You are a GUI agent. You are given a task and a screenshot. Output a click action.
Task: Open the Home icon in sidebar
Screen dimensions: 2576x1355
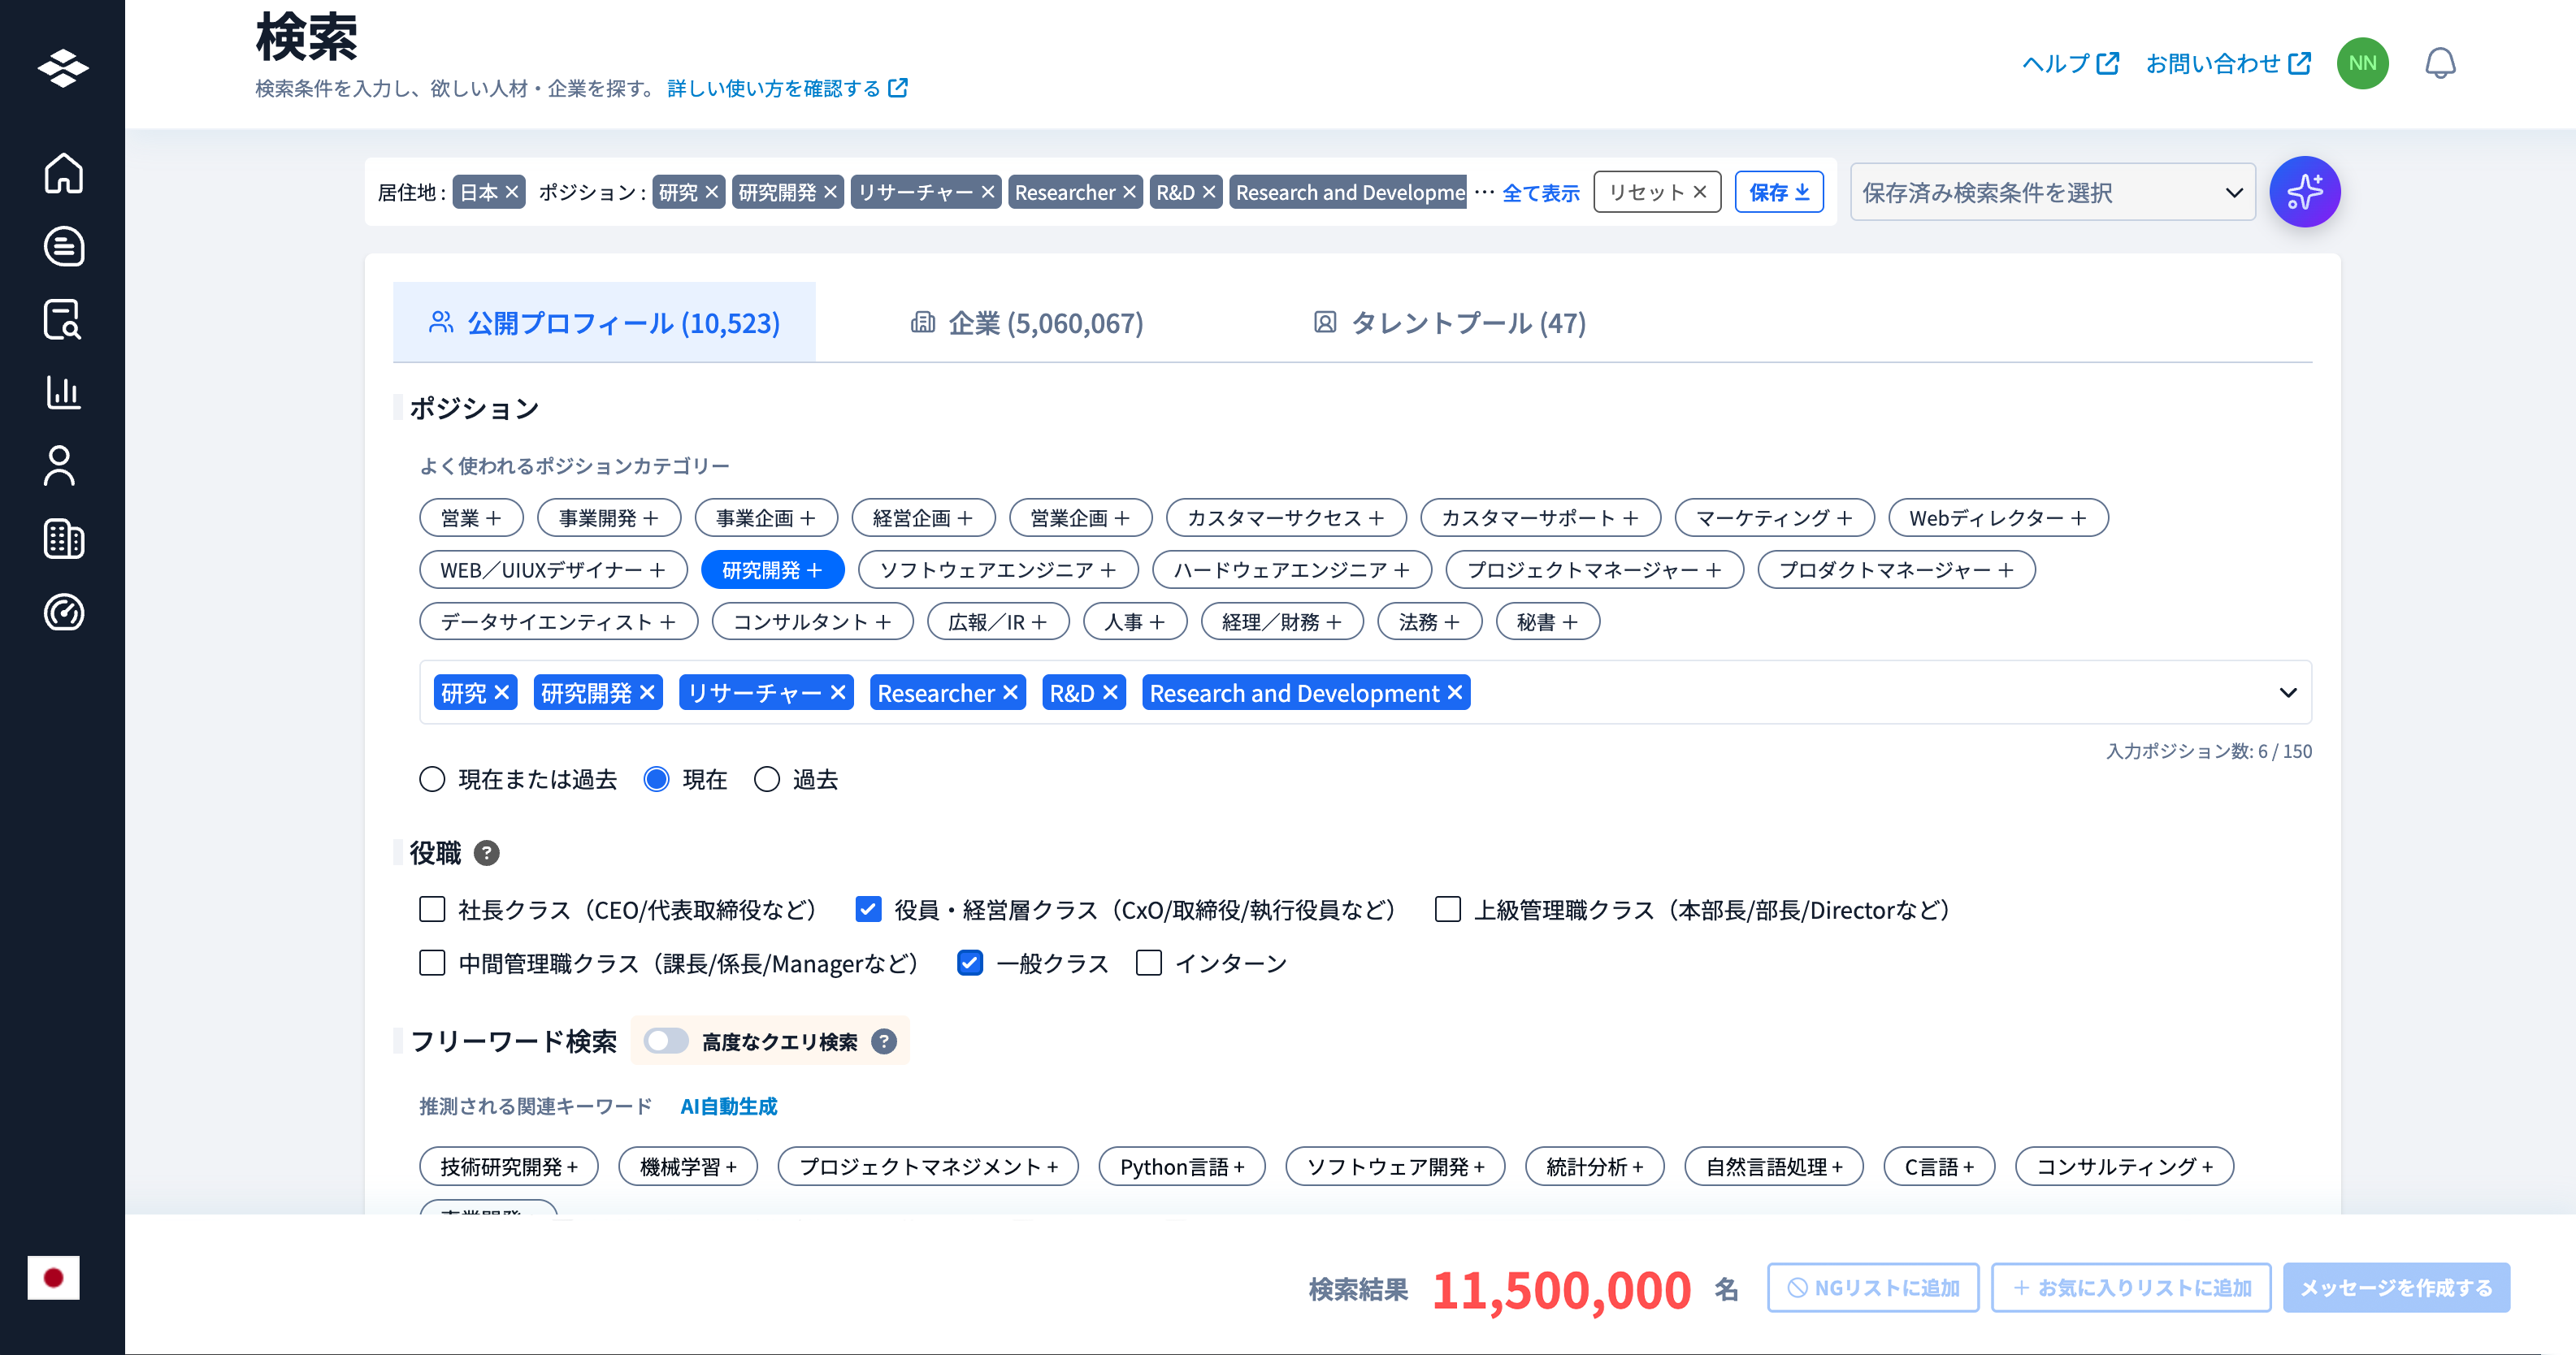pyautogui.click(x=63, y=173)
